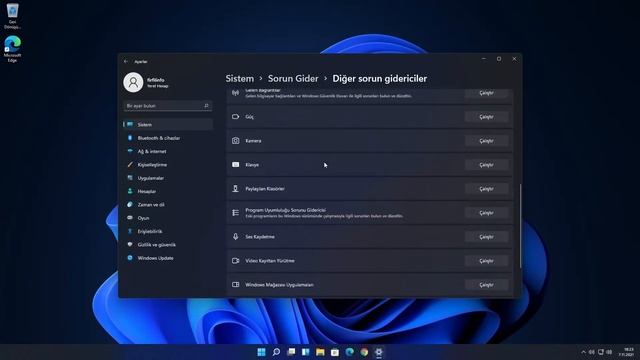Run the Program Uyumluluğu Sorunu Giderici

[x=486, y=213]
